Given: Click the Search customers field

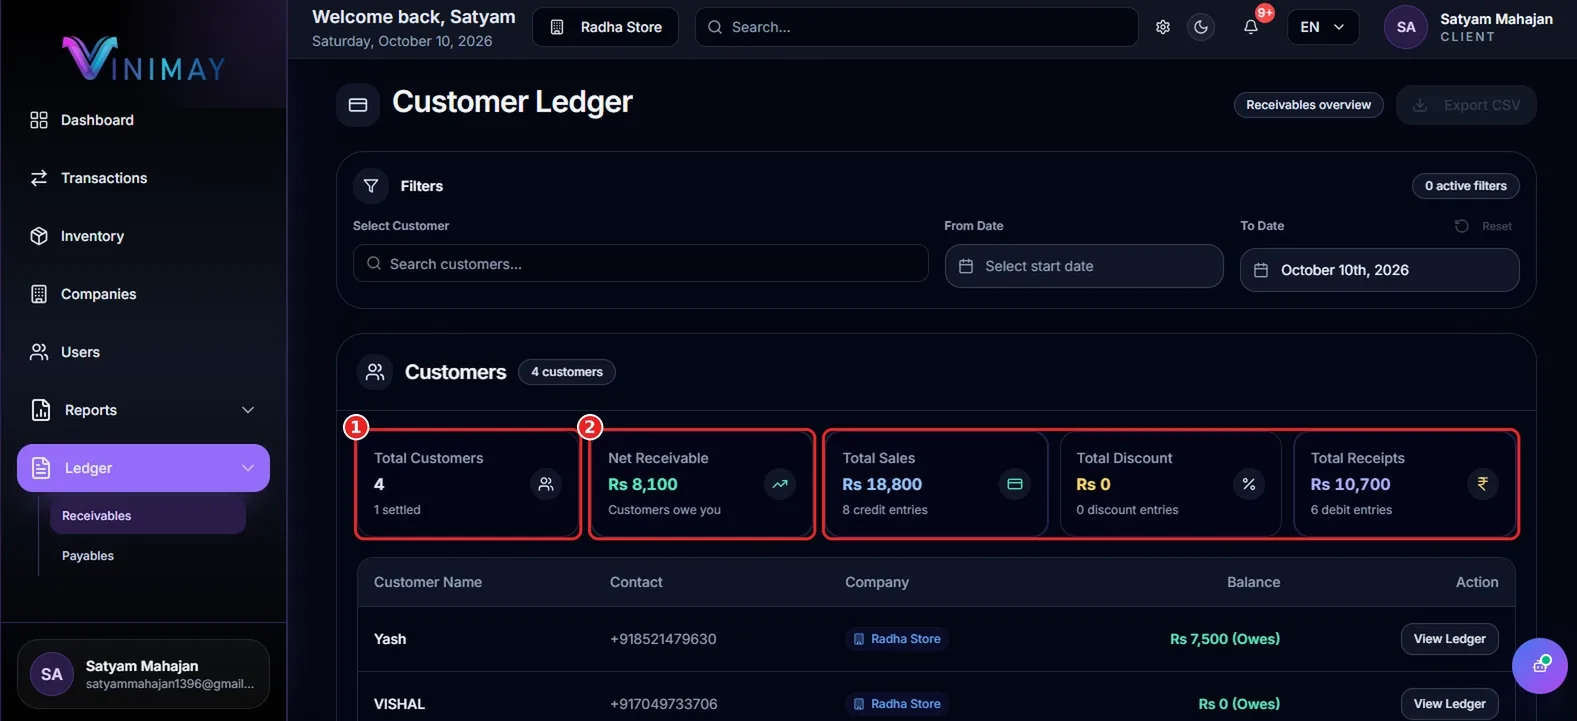Looking at the screenshot, I should [x=640, y=264].
